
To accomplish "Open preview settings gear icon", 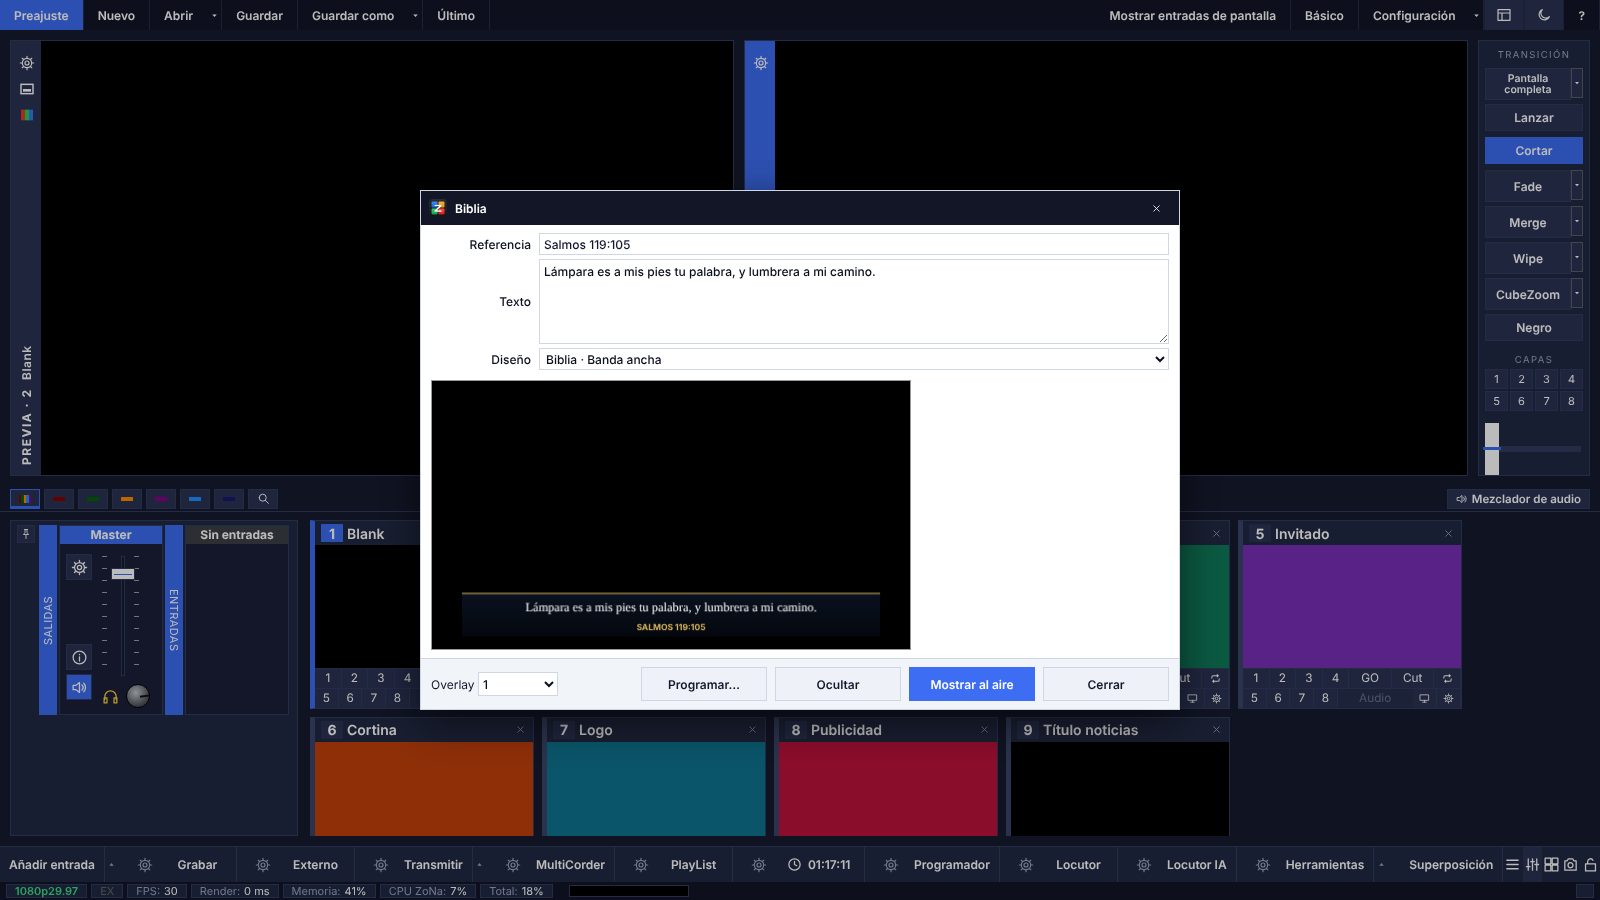I will coord(27,63).
